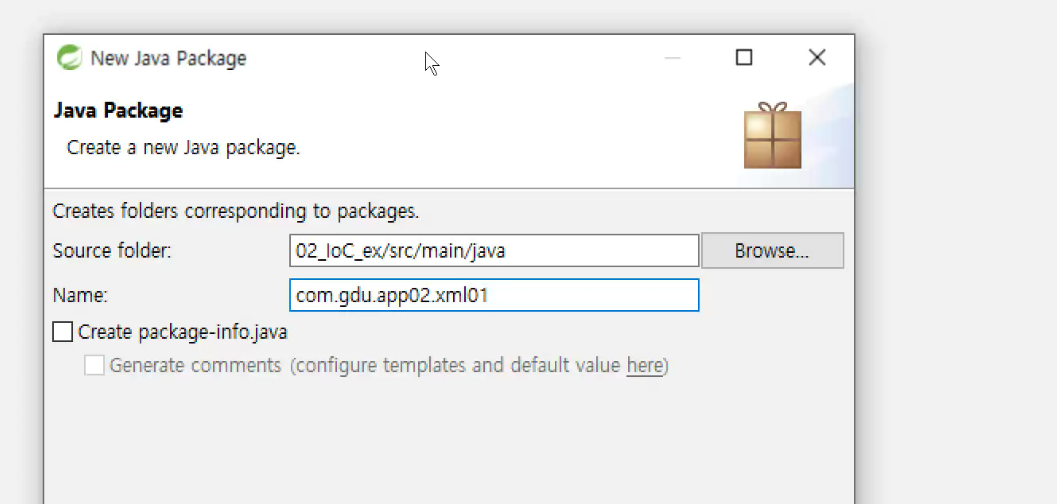The image size is (1057, 504).
Task: Follow the 'here' templates configuration link
Action: pos(644,365)
